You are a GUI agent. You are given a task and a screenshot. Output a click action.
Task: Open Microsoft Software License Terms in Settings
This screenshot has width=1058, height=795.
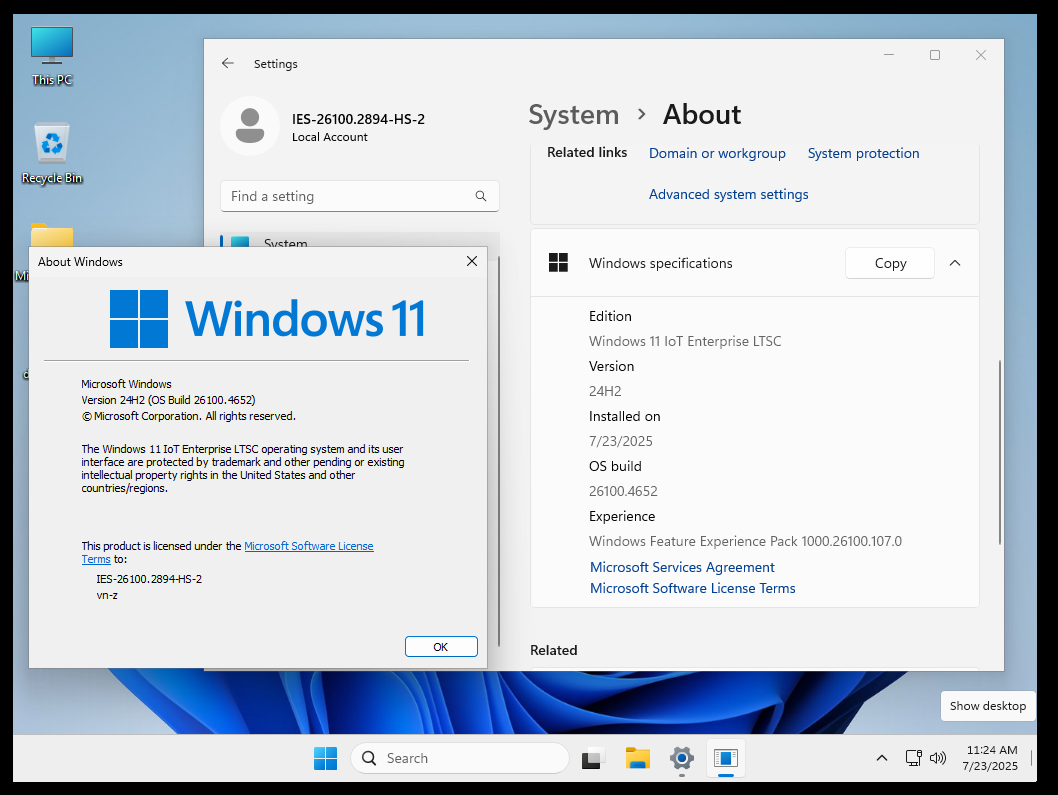693,588
